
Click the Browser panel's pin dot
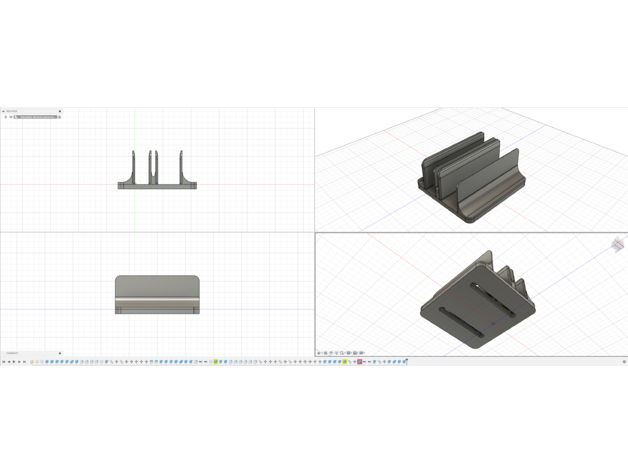[60, 111]
